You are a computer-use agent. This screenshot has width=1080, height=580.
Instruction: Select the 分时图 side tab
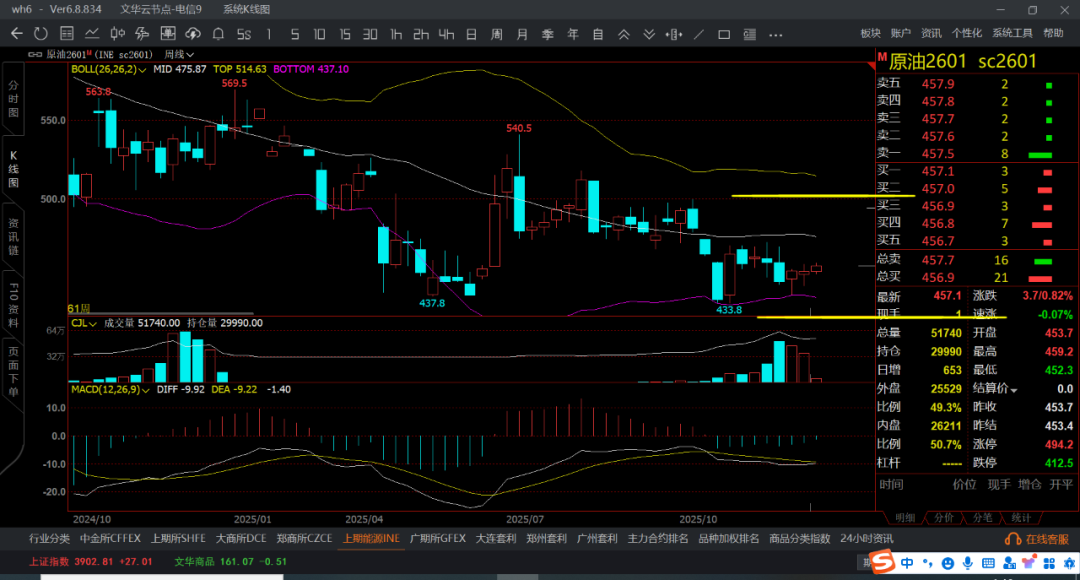click(x=13, y=99)
